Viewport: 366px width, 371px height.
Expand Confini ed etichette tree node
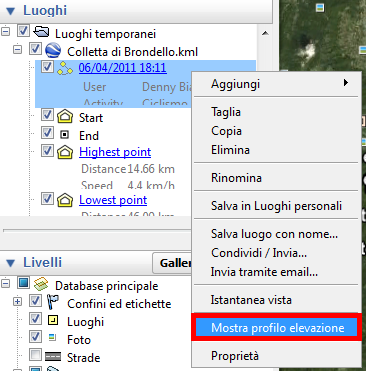click(x=17, y=301)
